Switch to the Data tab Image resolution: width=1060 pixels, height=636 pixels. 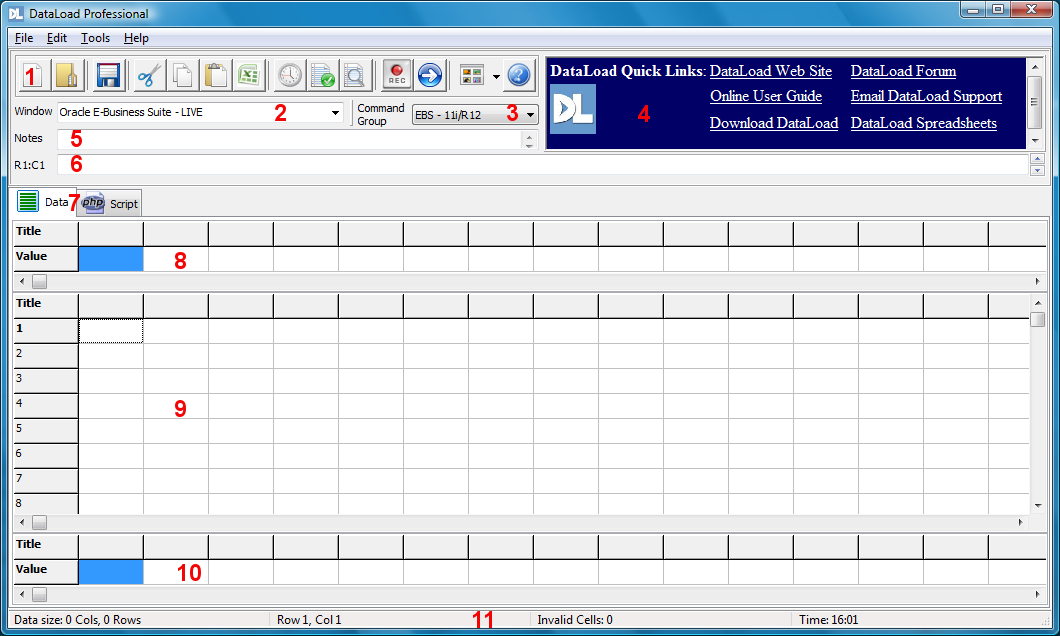pos(45,201)
